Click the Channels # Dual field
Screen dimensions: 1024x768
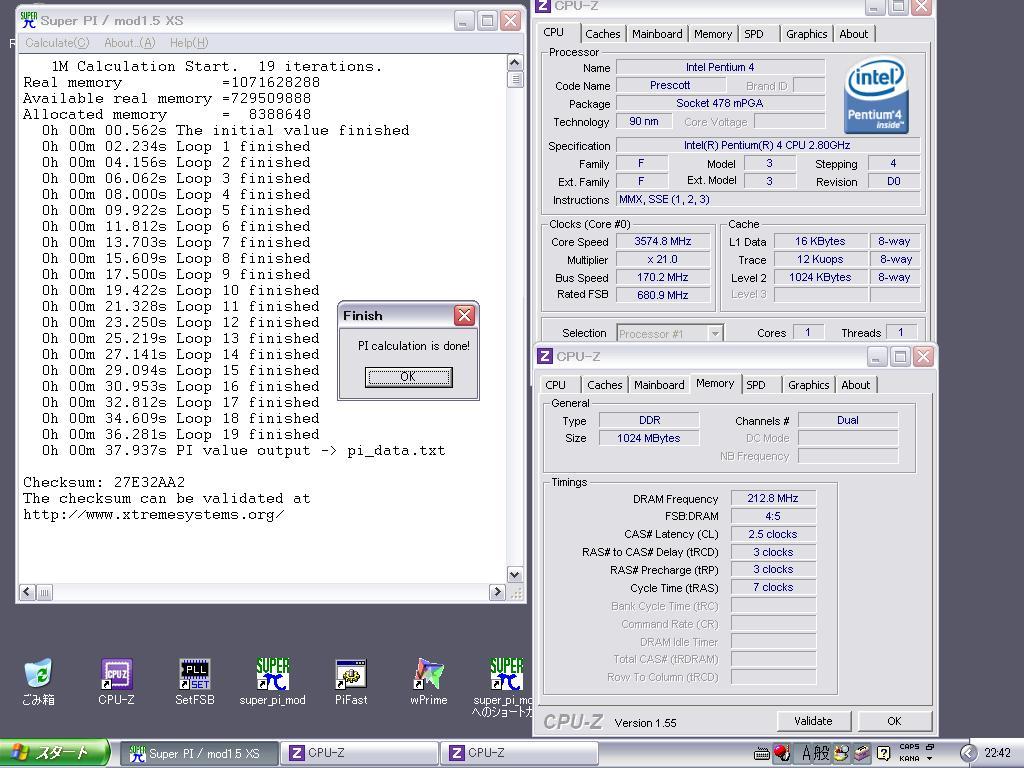tap(848, 420)
